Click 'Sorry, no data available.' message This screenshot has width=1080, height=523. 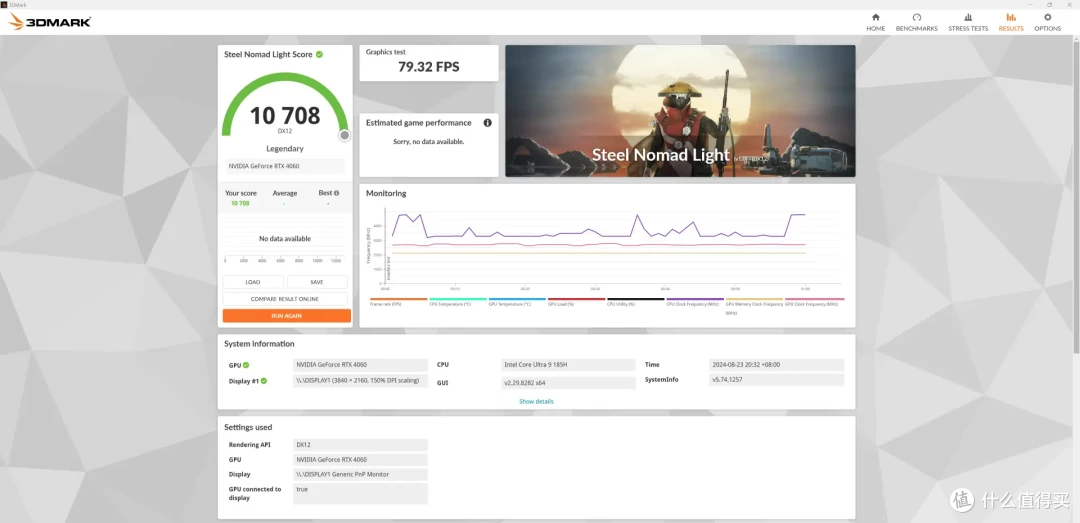[x=428, y=141]
